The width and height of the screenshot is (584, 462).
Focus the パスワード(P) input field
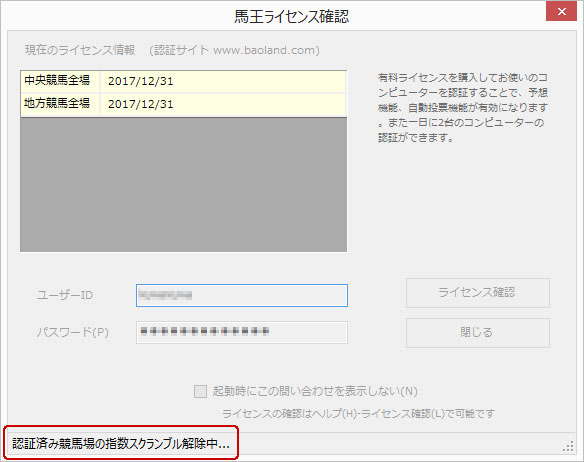click(x=242, y=332)
